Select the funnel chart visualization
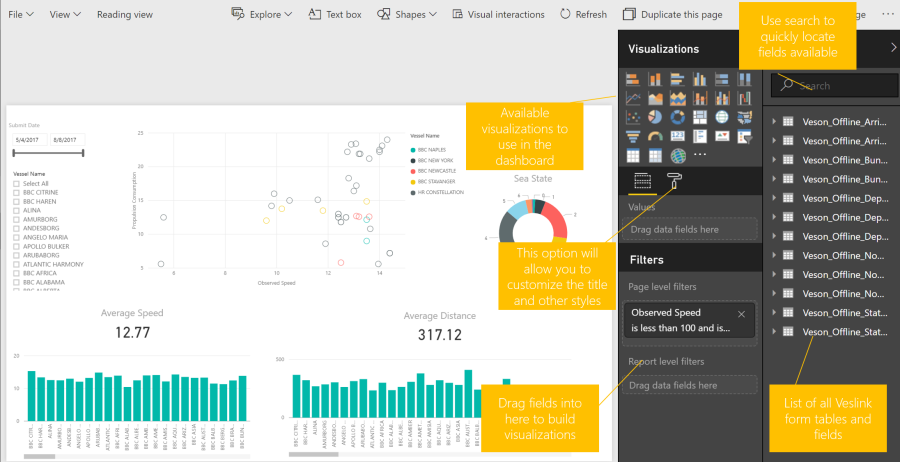Image resolution: width=900 pixels, height=462 pixels. (633, 136)
